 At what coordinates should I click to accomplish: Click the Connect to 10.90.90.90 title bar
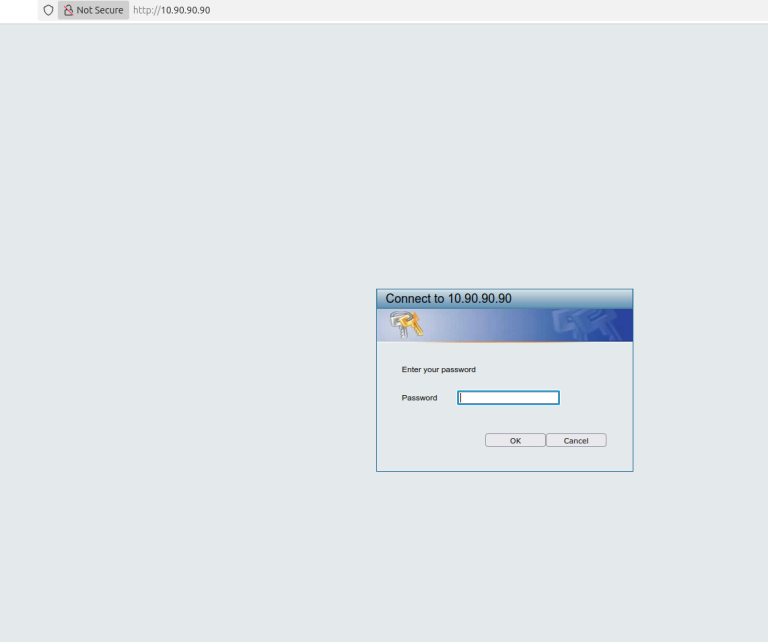coord(504,299)
